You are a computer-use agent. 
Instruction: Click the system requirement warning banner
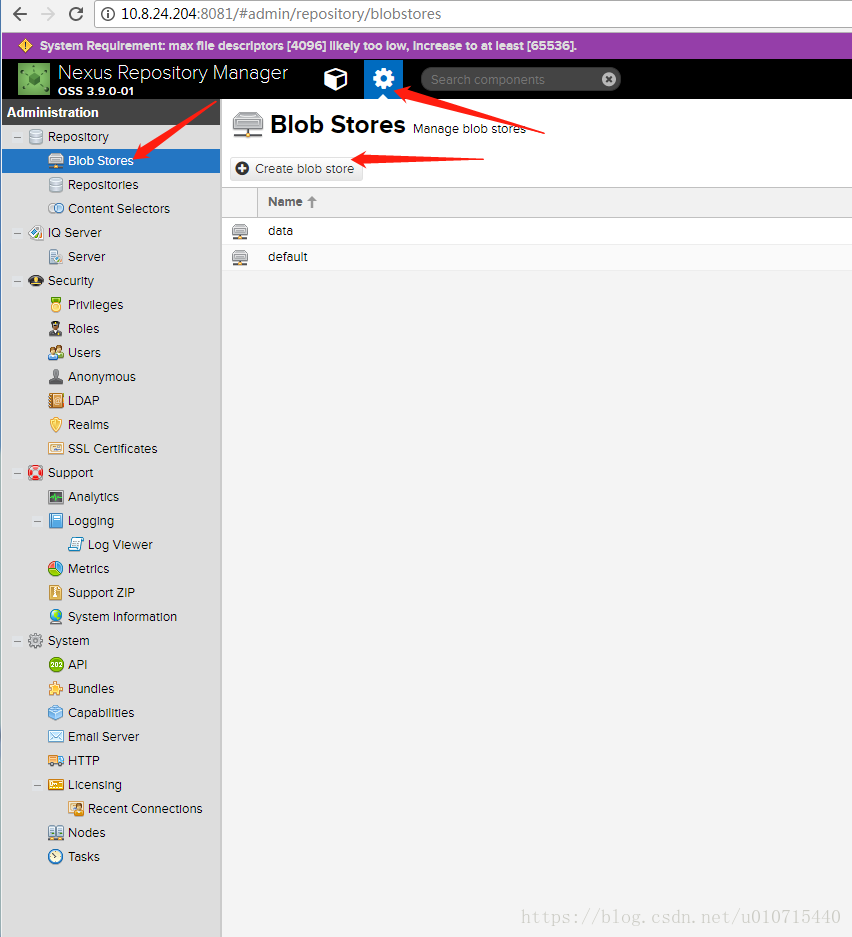[427, 46]
